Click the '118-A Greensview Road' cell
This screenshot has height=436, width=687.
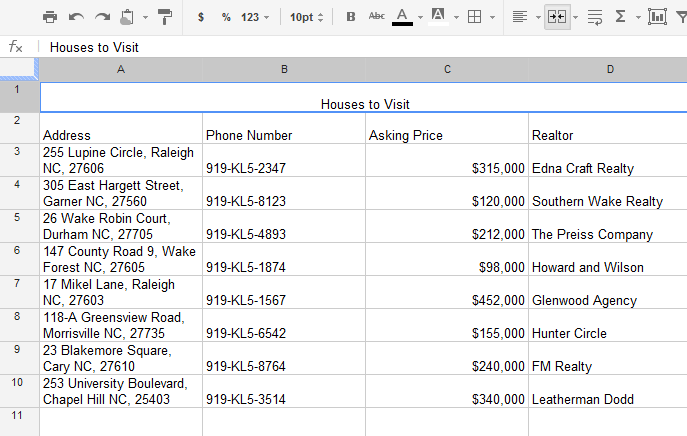point(121,325)
